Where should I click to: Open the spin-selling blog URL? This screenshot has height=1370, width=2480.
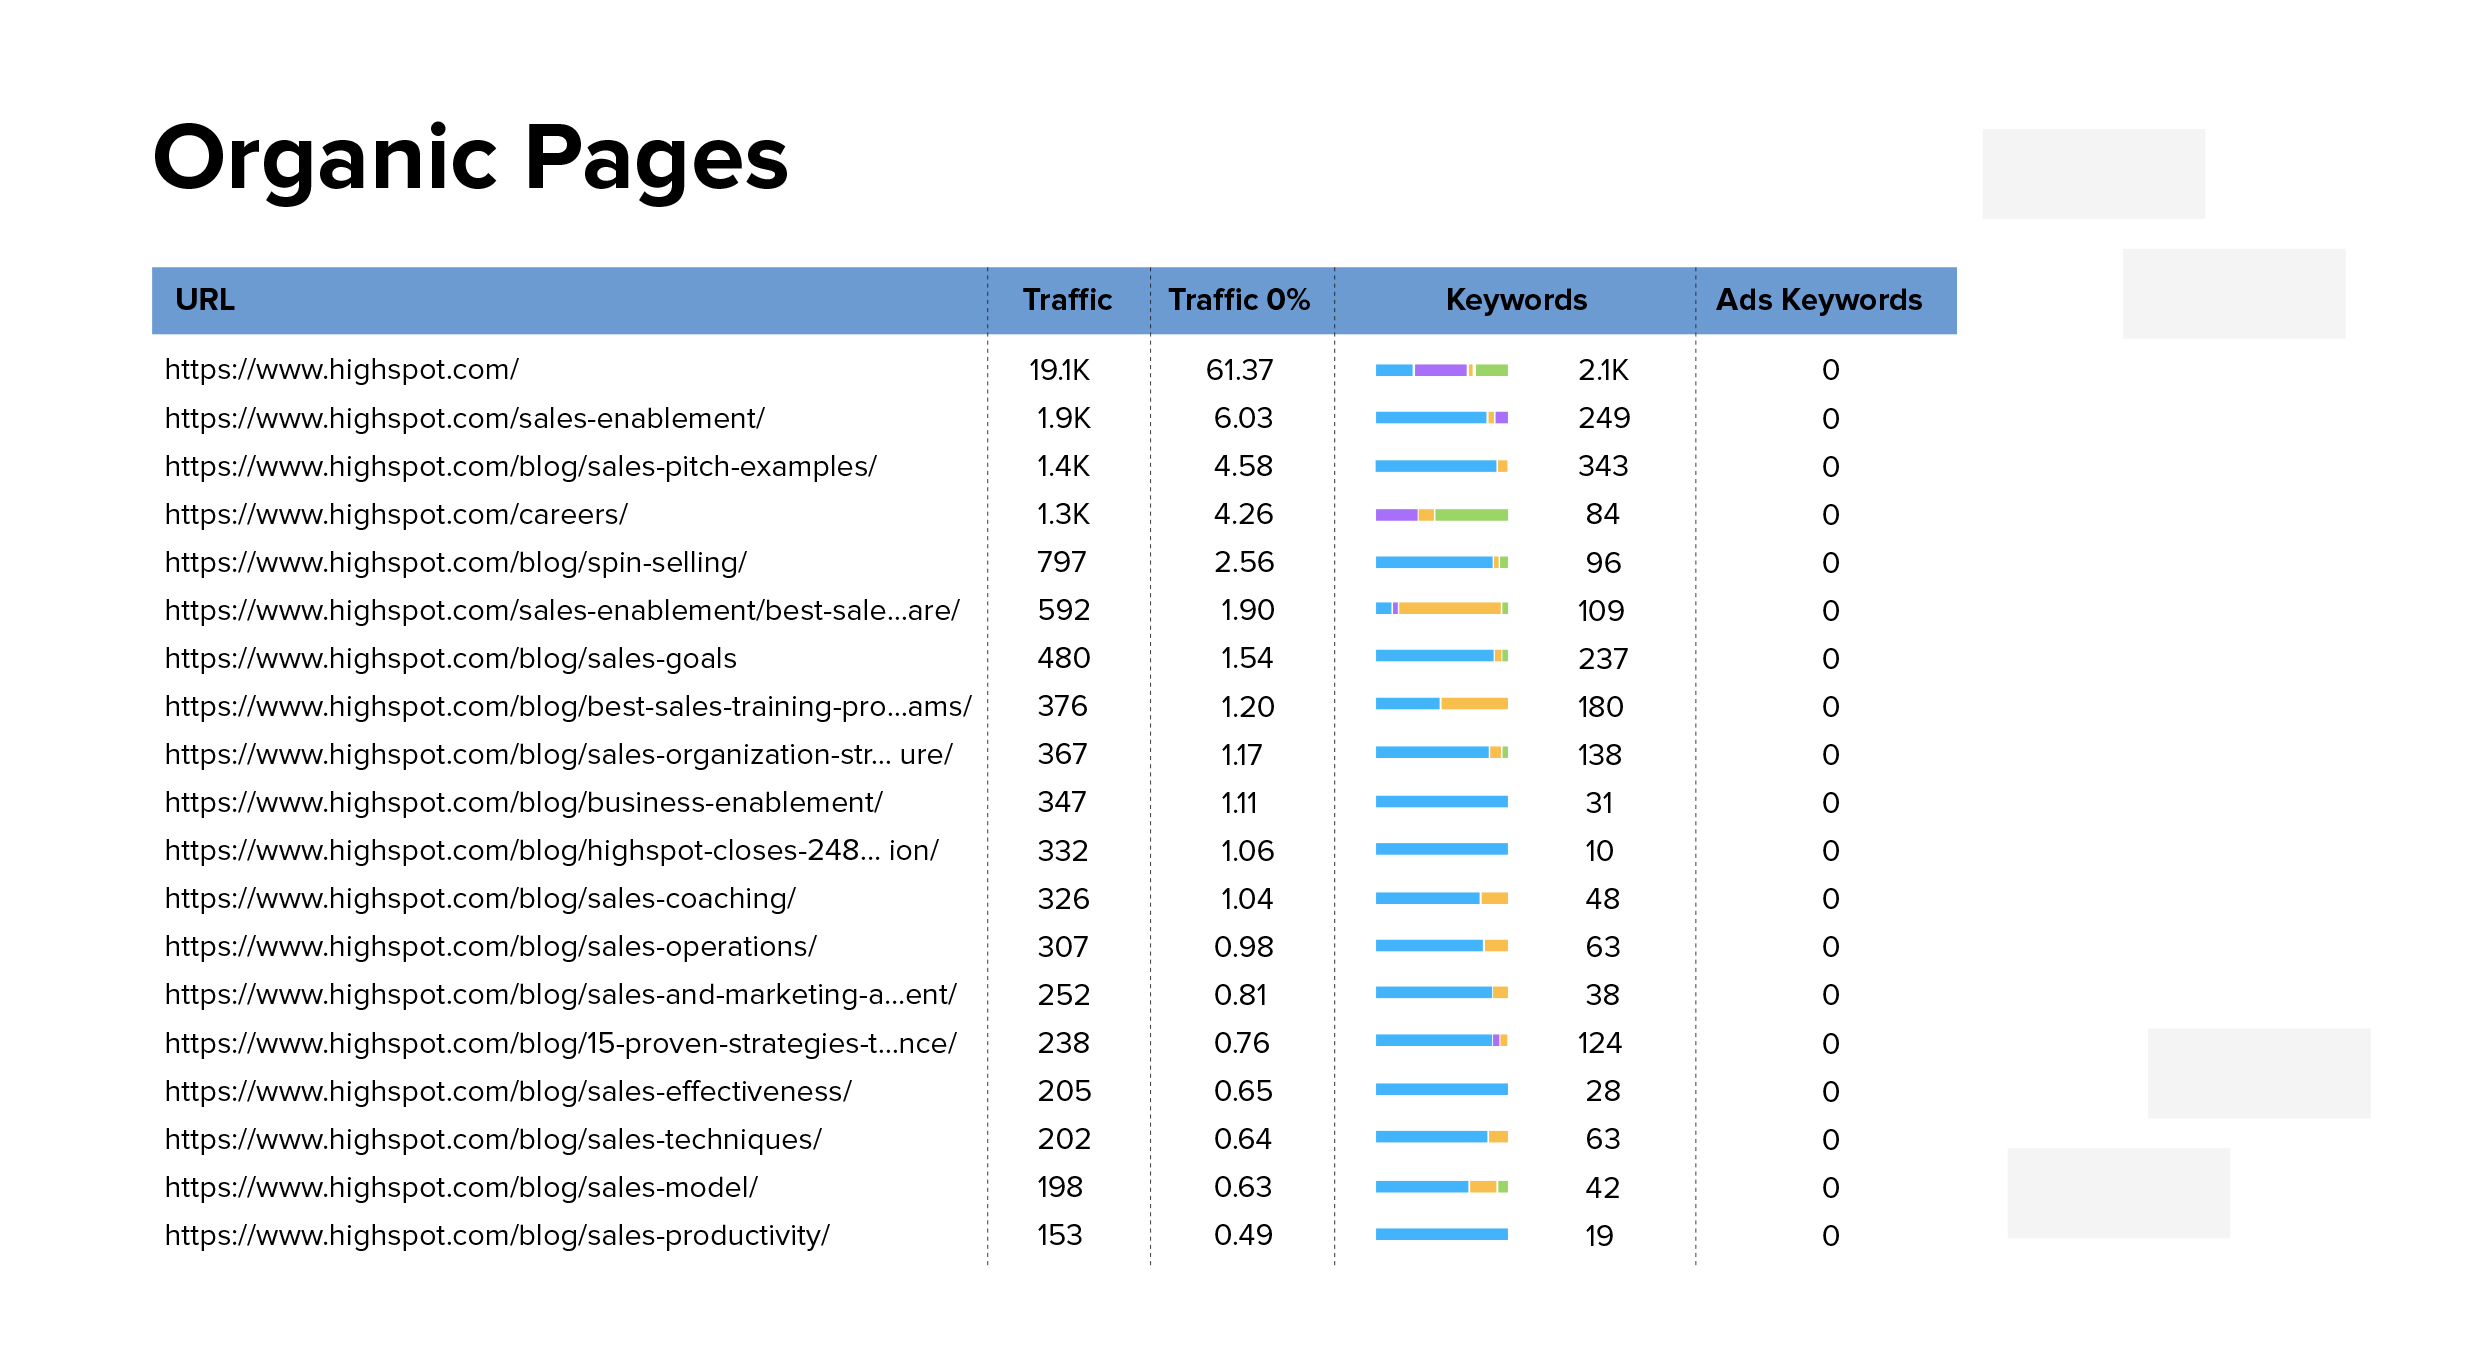click(455, 562)
